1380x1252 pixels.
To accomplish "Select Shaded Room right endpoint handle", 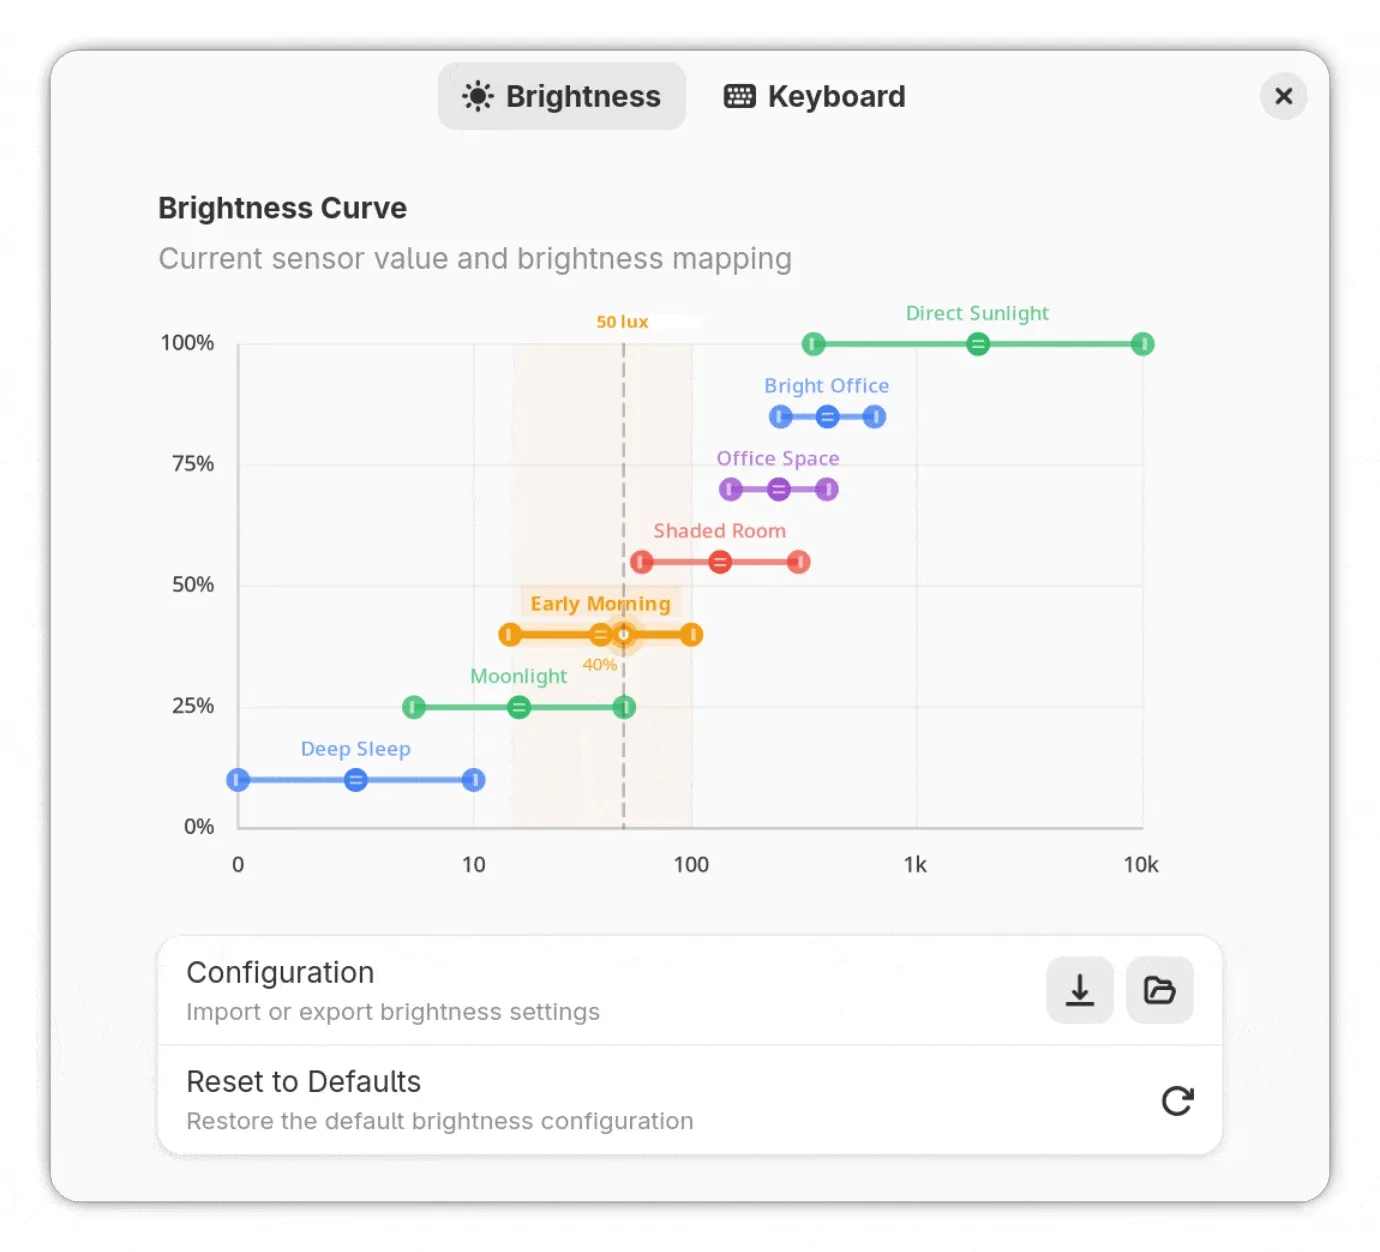I will point(798,562).
